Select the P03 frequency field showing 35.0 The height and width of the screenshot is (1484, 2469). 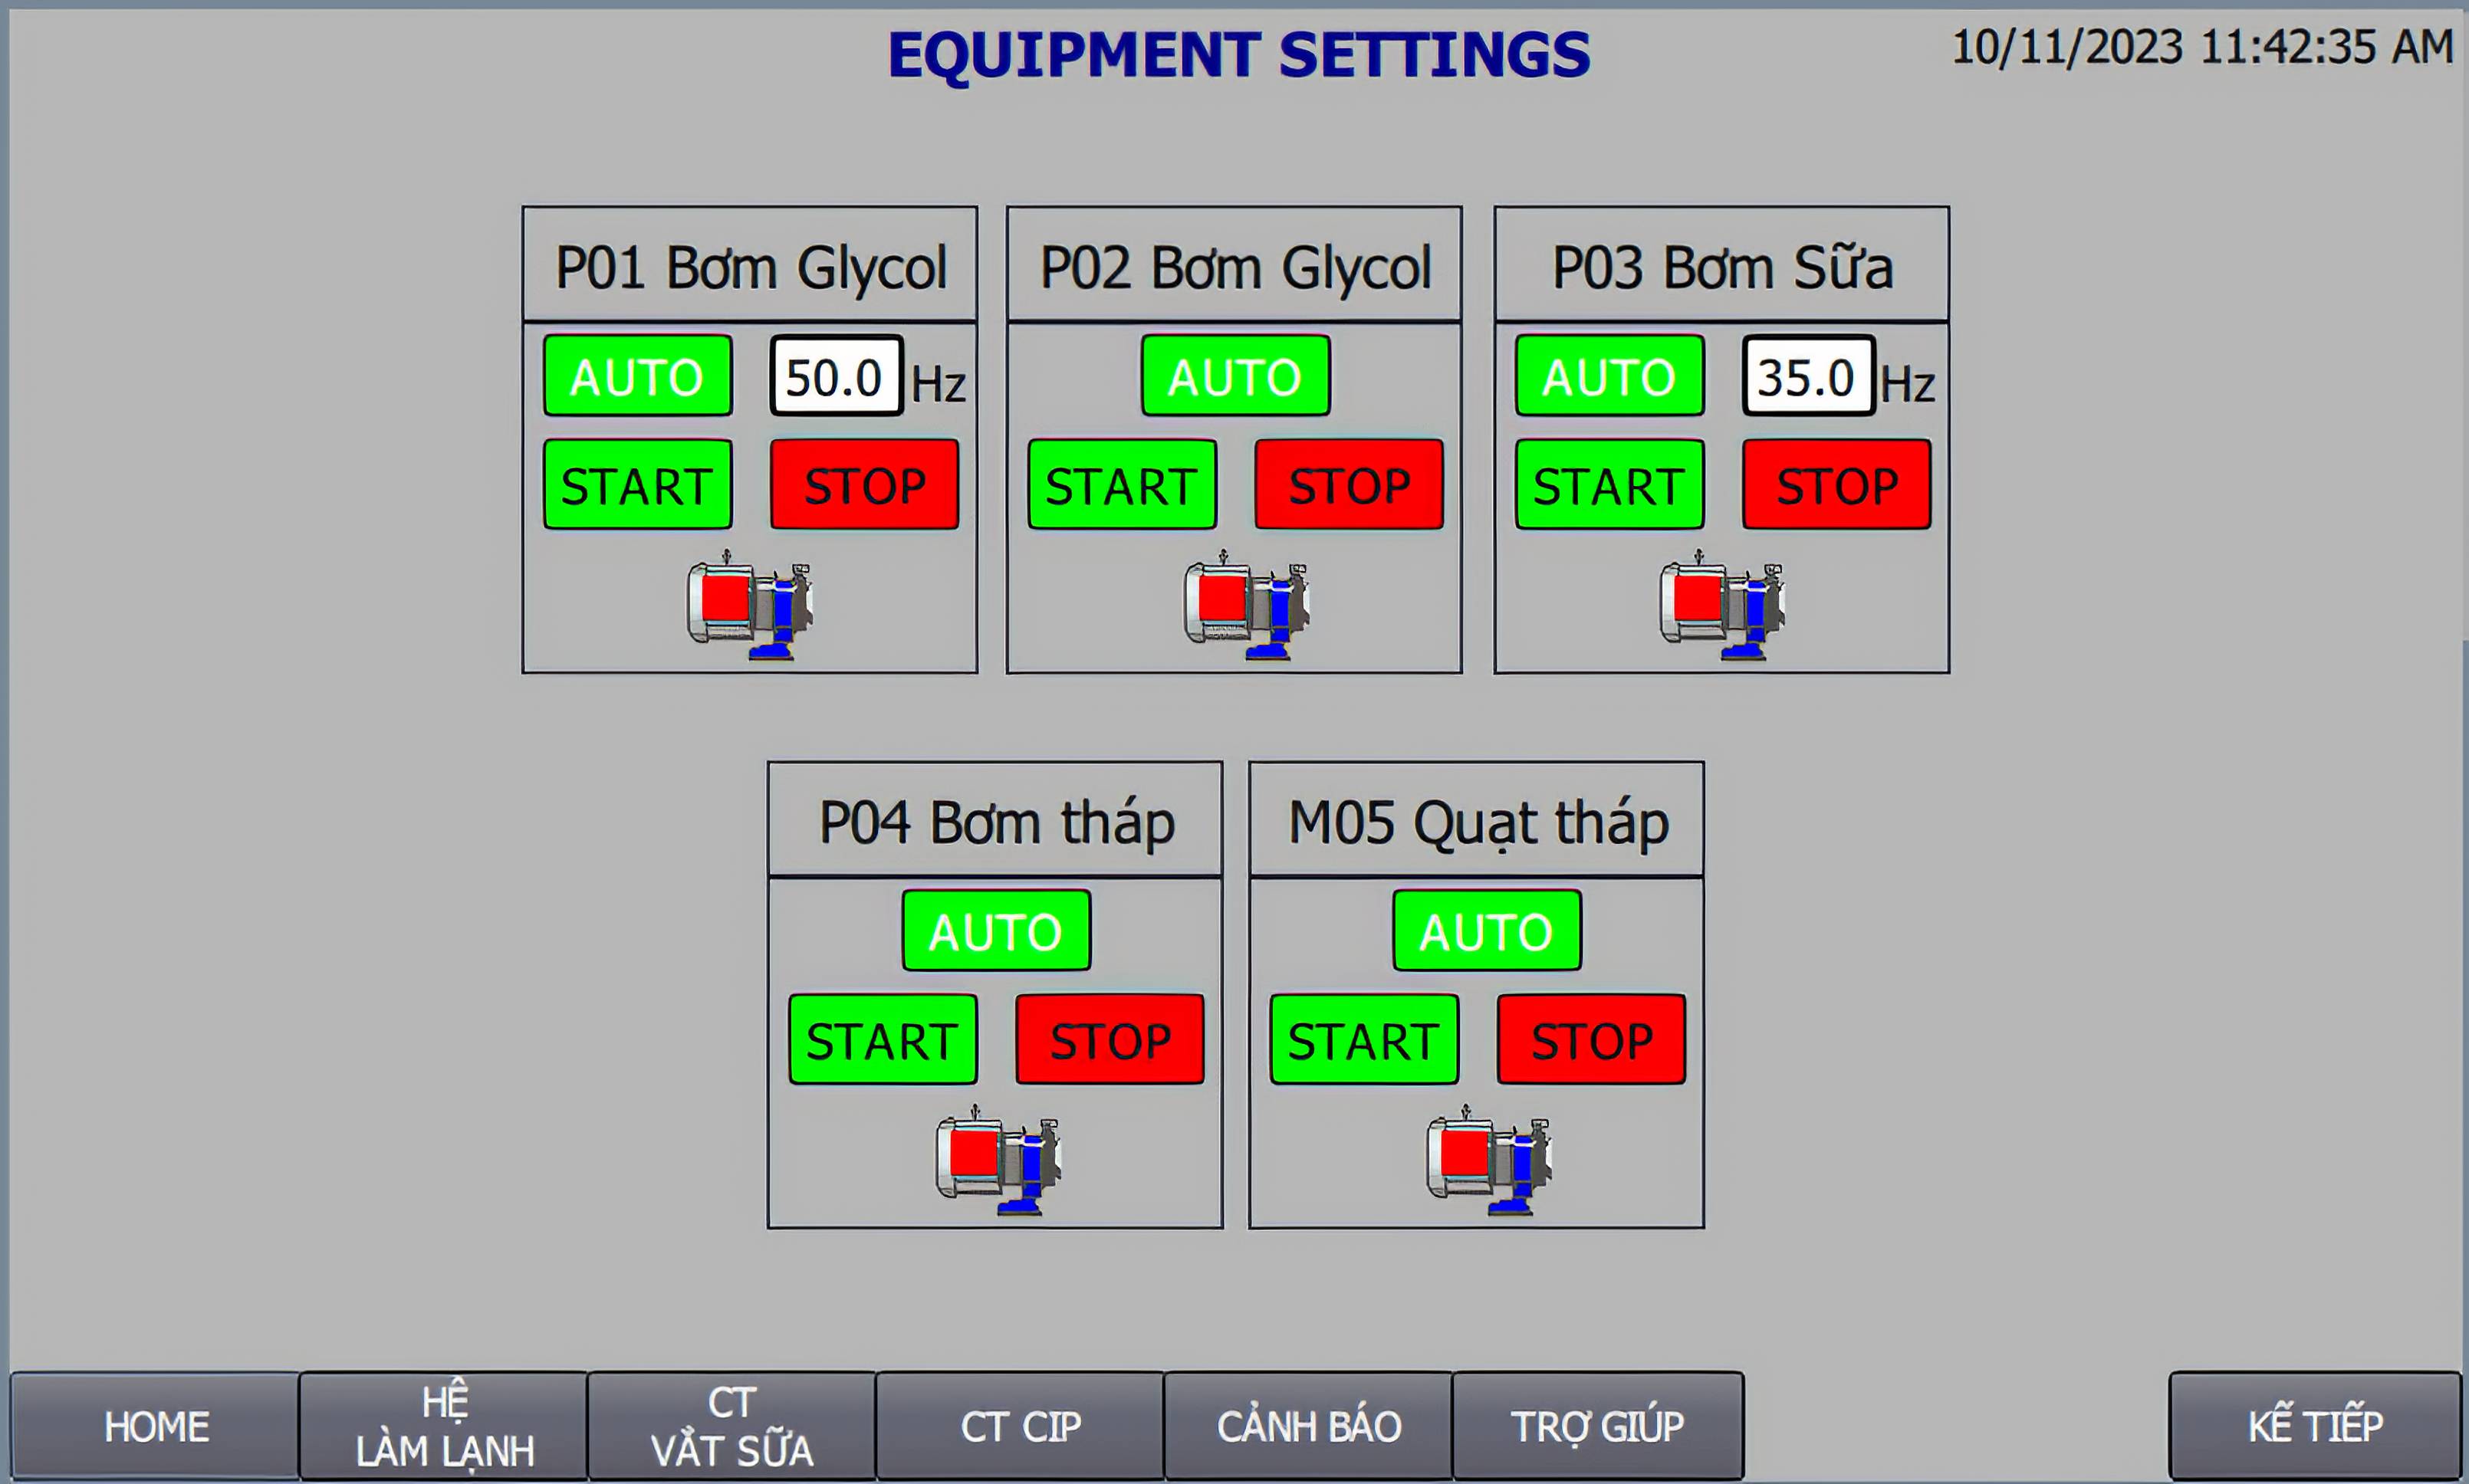[x=1808, y=376]
